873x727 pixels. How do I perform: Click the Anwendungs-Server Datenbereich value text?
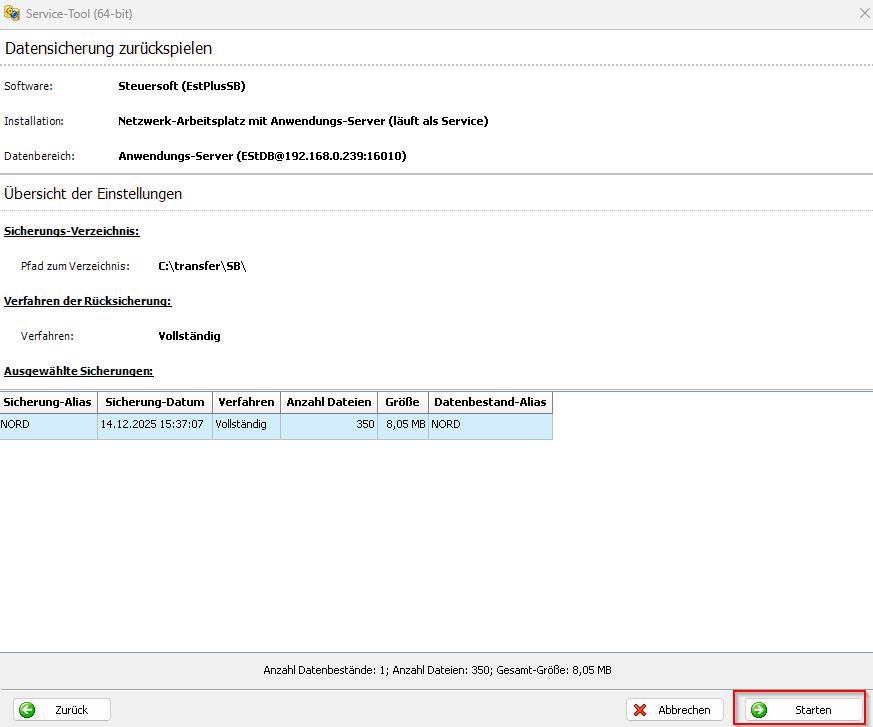point(262,156)
